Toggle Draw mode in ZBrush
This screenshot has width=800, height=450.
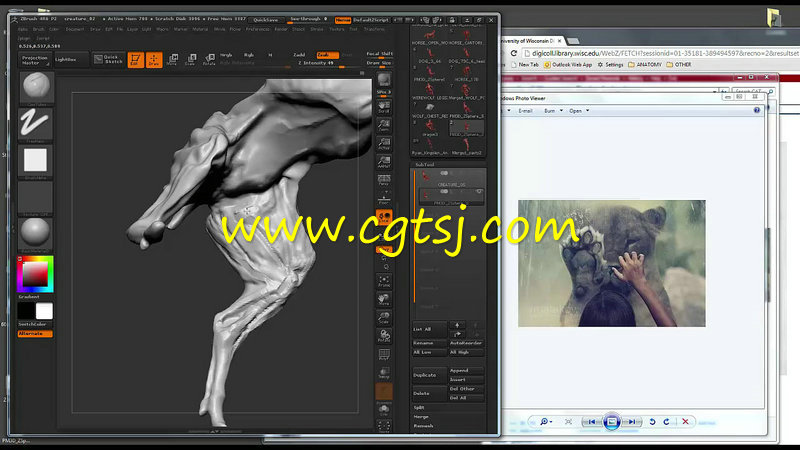(x=154, y=60)
